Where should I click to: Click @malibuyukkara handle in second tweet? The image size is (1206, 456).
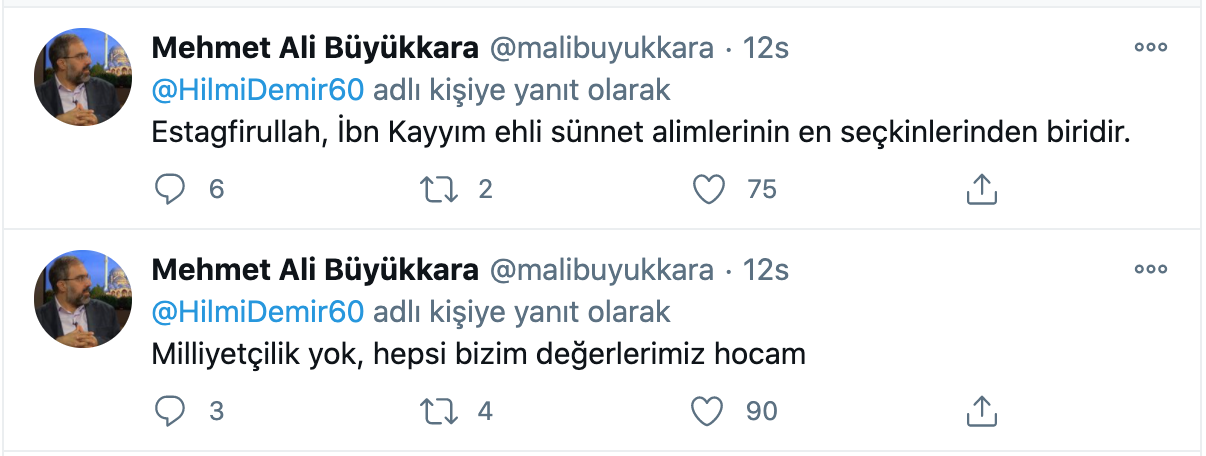601,270
